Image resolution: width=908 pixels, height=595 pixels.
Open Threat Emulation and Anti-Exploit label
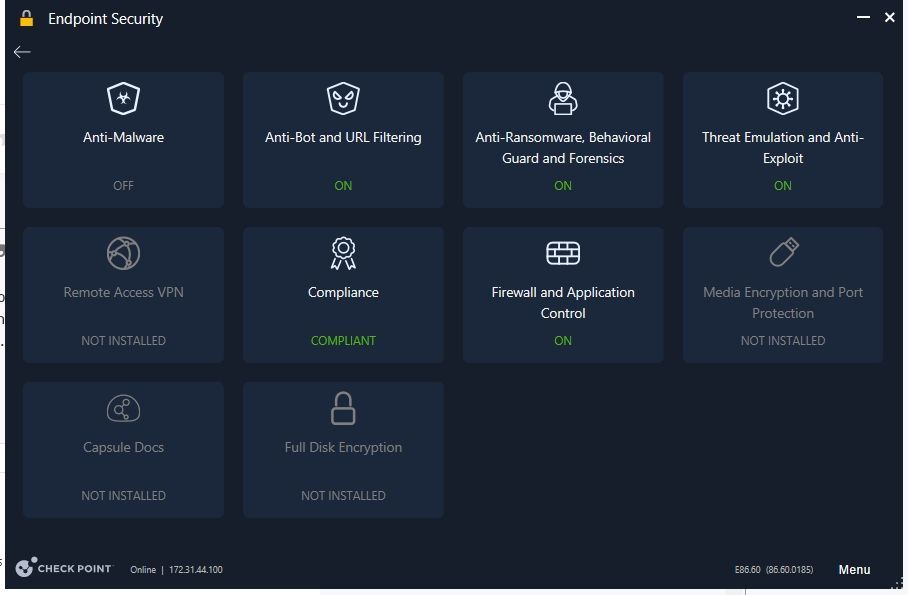coord(782,147)
